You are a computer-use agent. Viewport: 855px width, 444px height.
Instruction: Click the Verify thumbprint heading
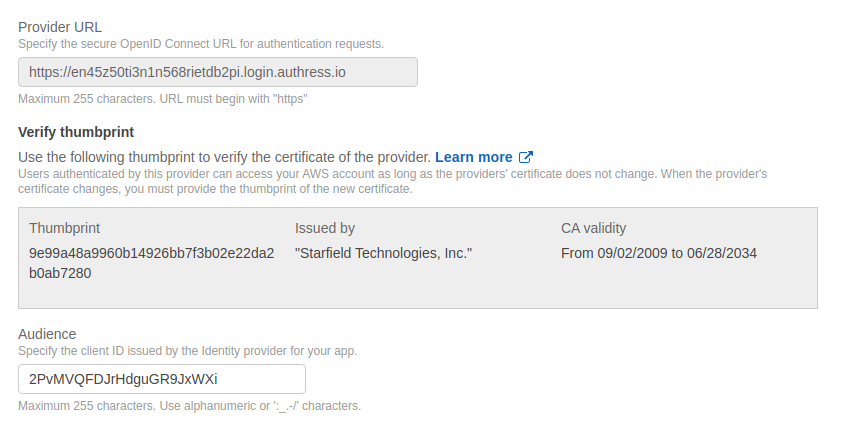coord(76,131)
